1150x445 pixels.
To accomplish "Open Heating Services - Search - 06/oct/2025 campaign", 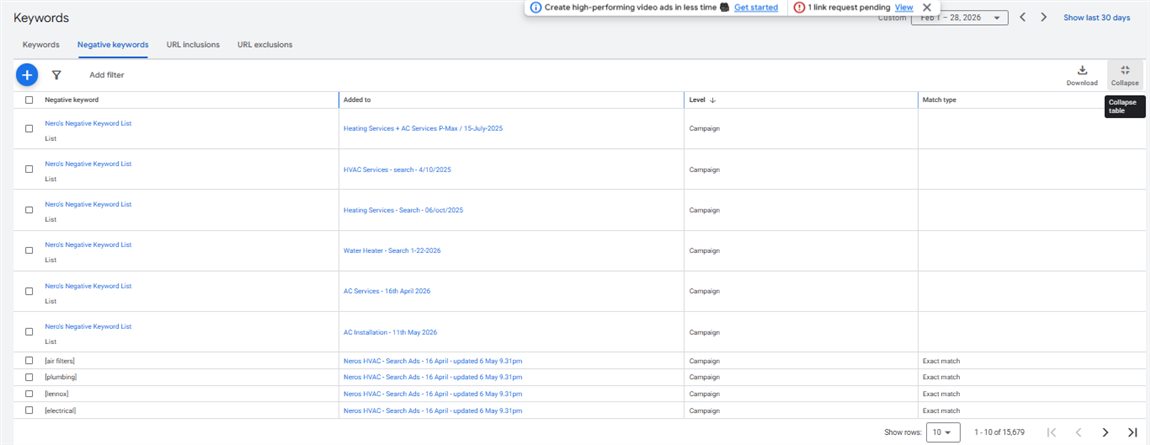I will coord(403,210).
